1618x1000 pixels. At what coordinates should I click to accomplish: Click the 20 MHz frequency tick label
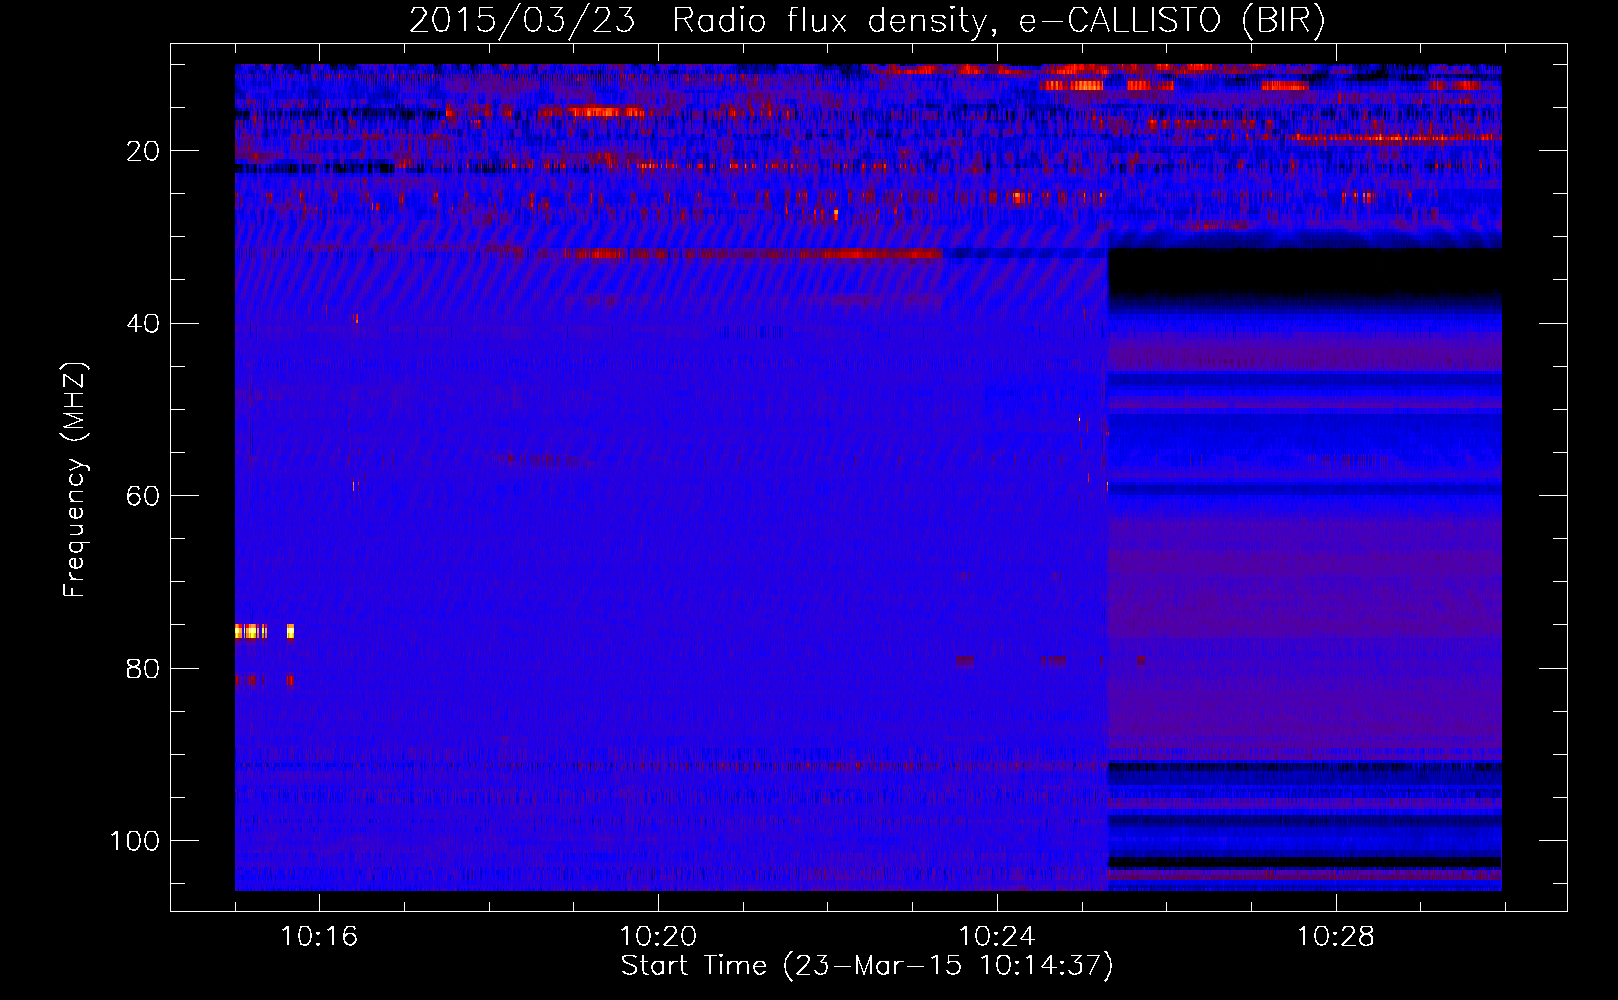143,151
